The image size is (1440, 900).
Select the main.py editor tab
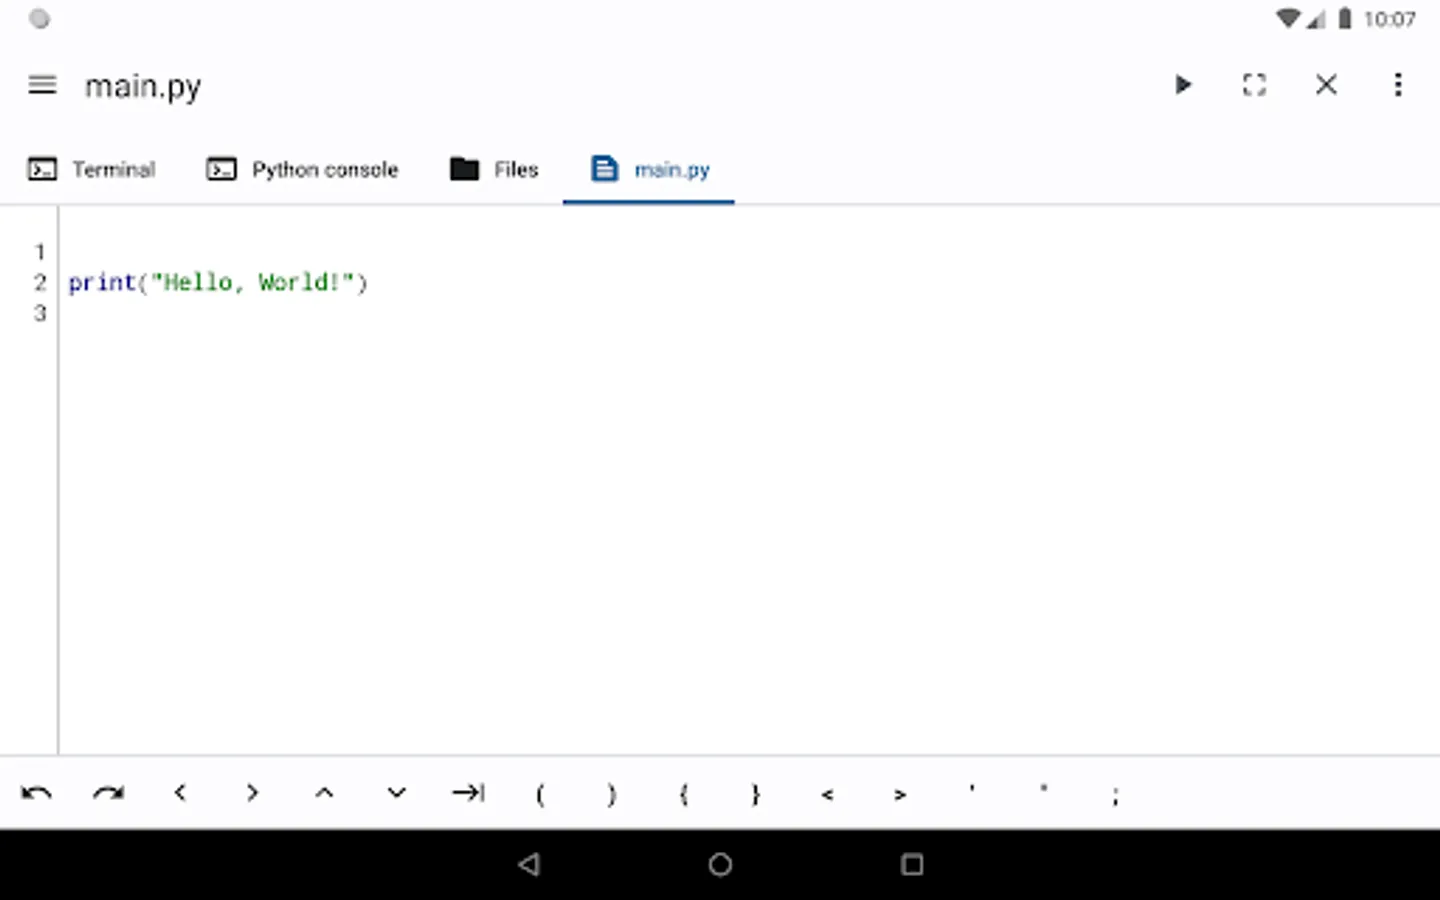tap(649, 169)
